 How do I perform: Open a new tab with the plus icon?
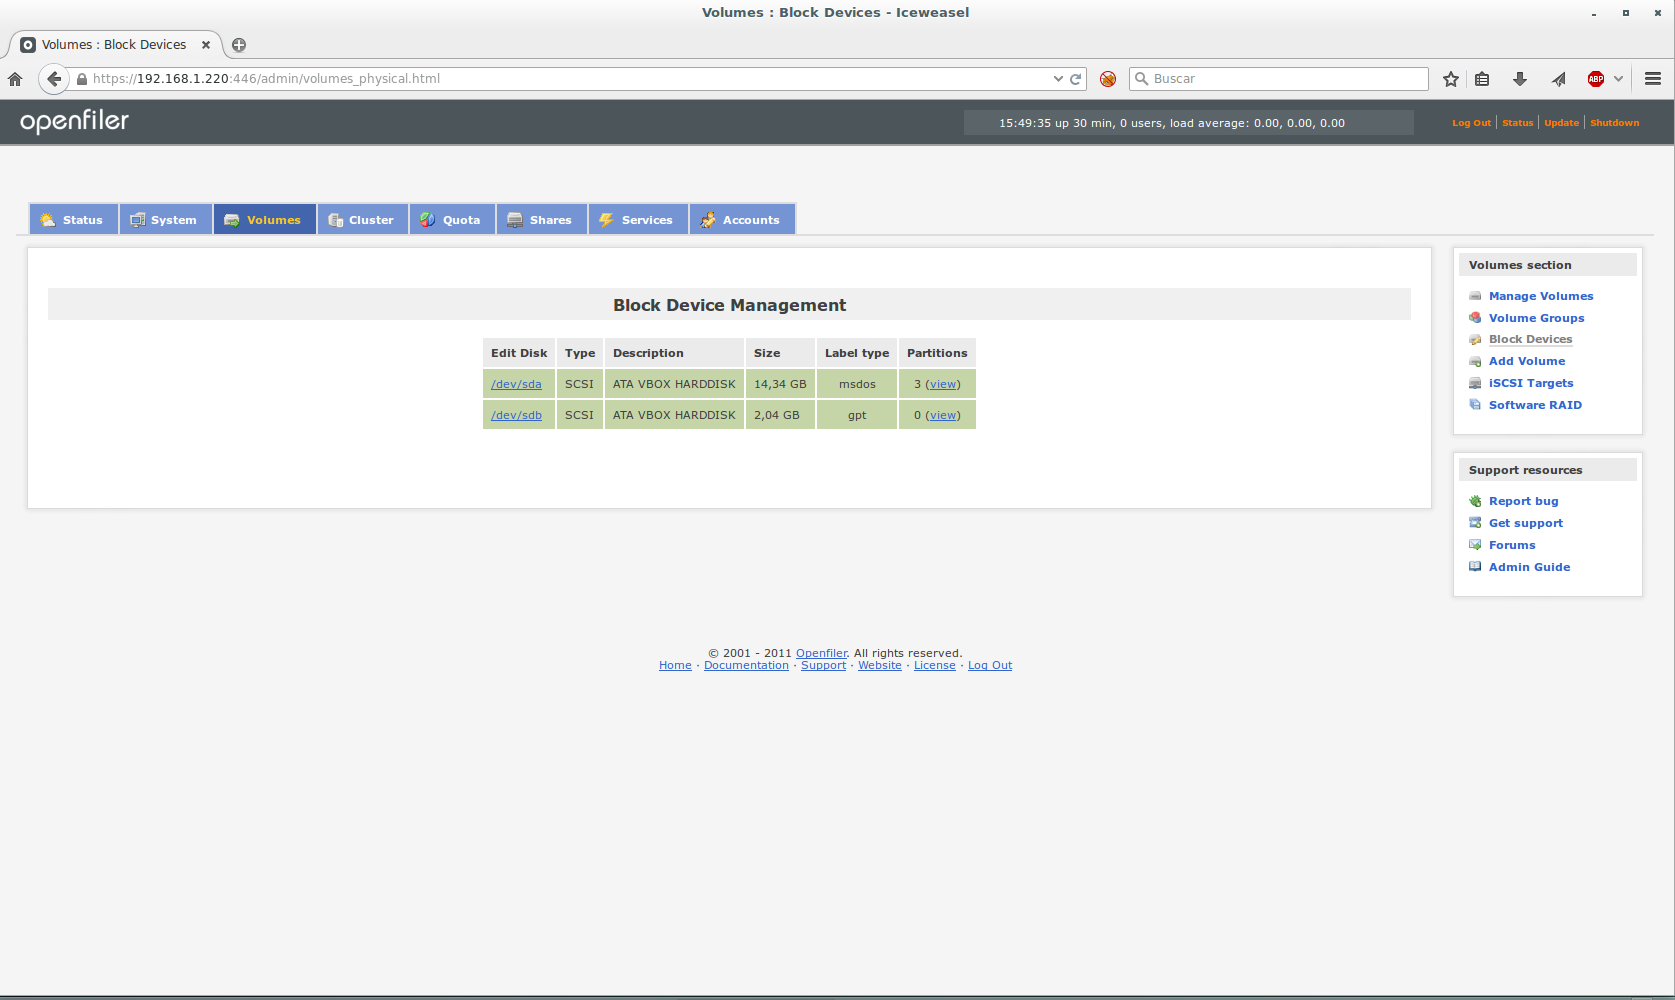pyautogui.click(x=239, y=45)
